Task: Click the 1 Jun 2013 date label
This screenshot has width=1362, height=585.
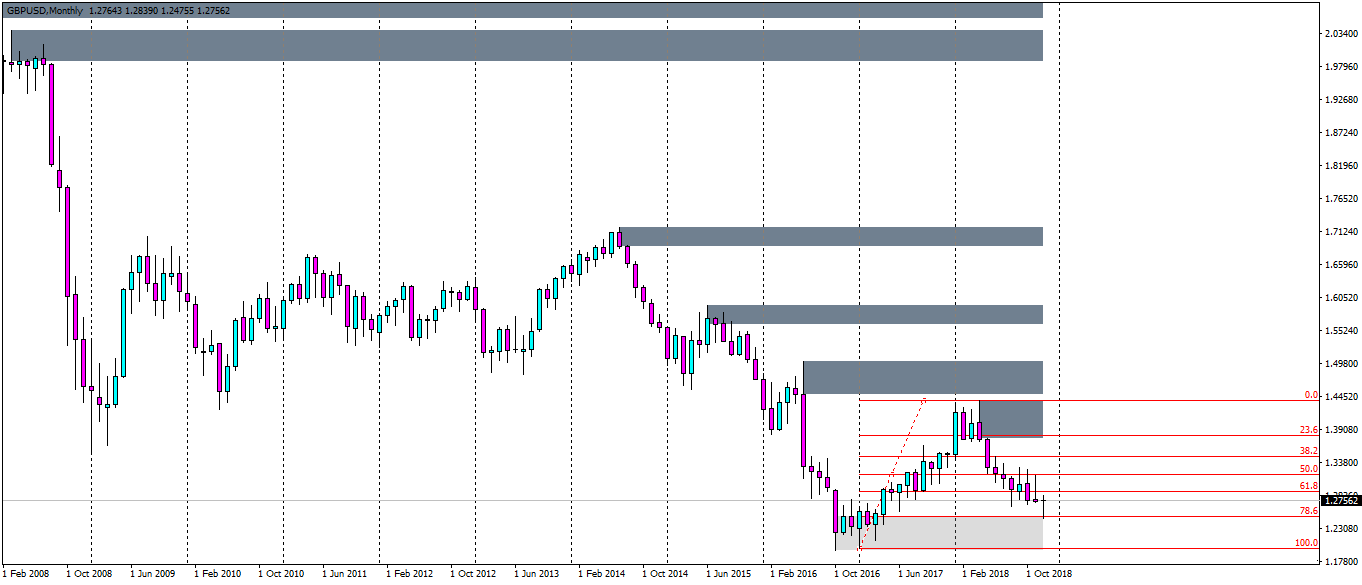Action: pos(537,575)
